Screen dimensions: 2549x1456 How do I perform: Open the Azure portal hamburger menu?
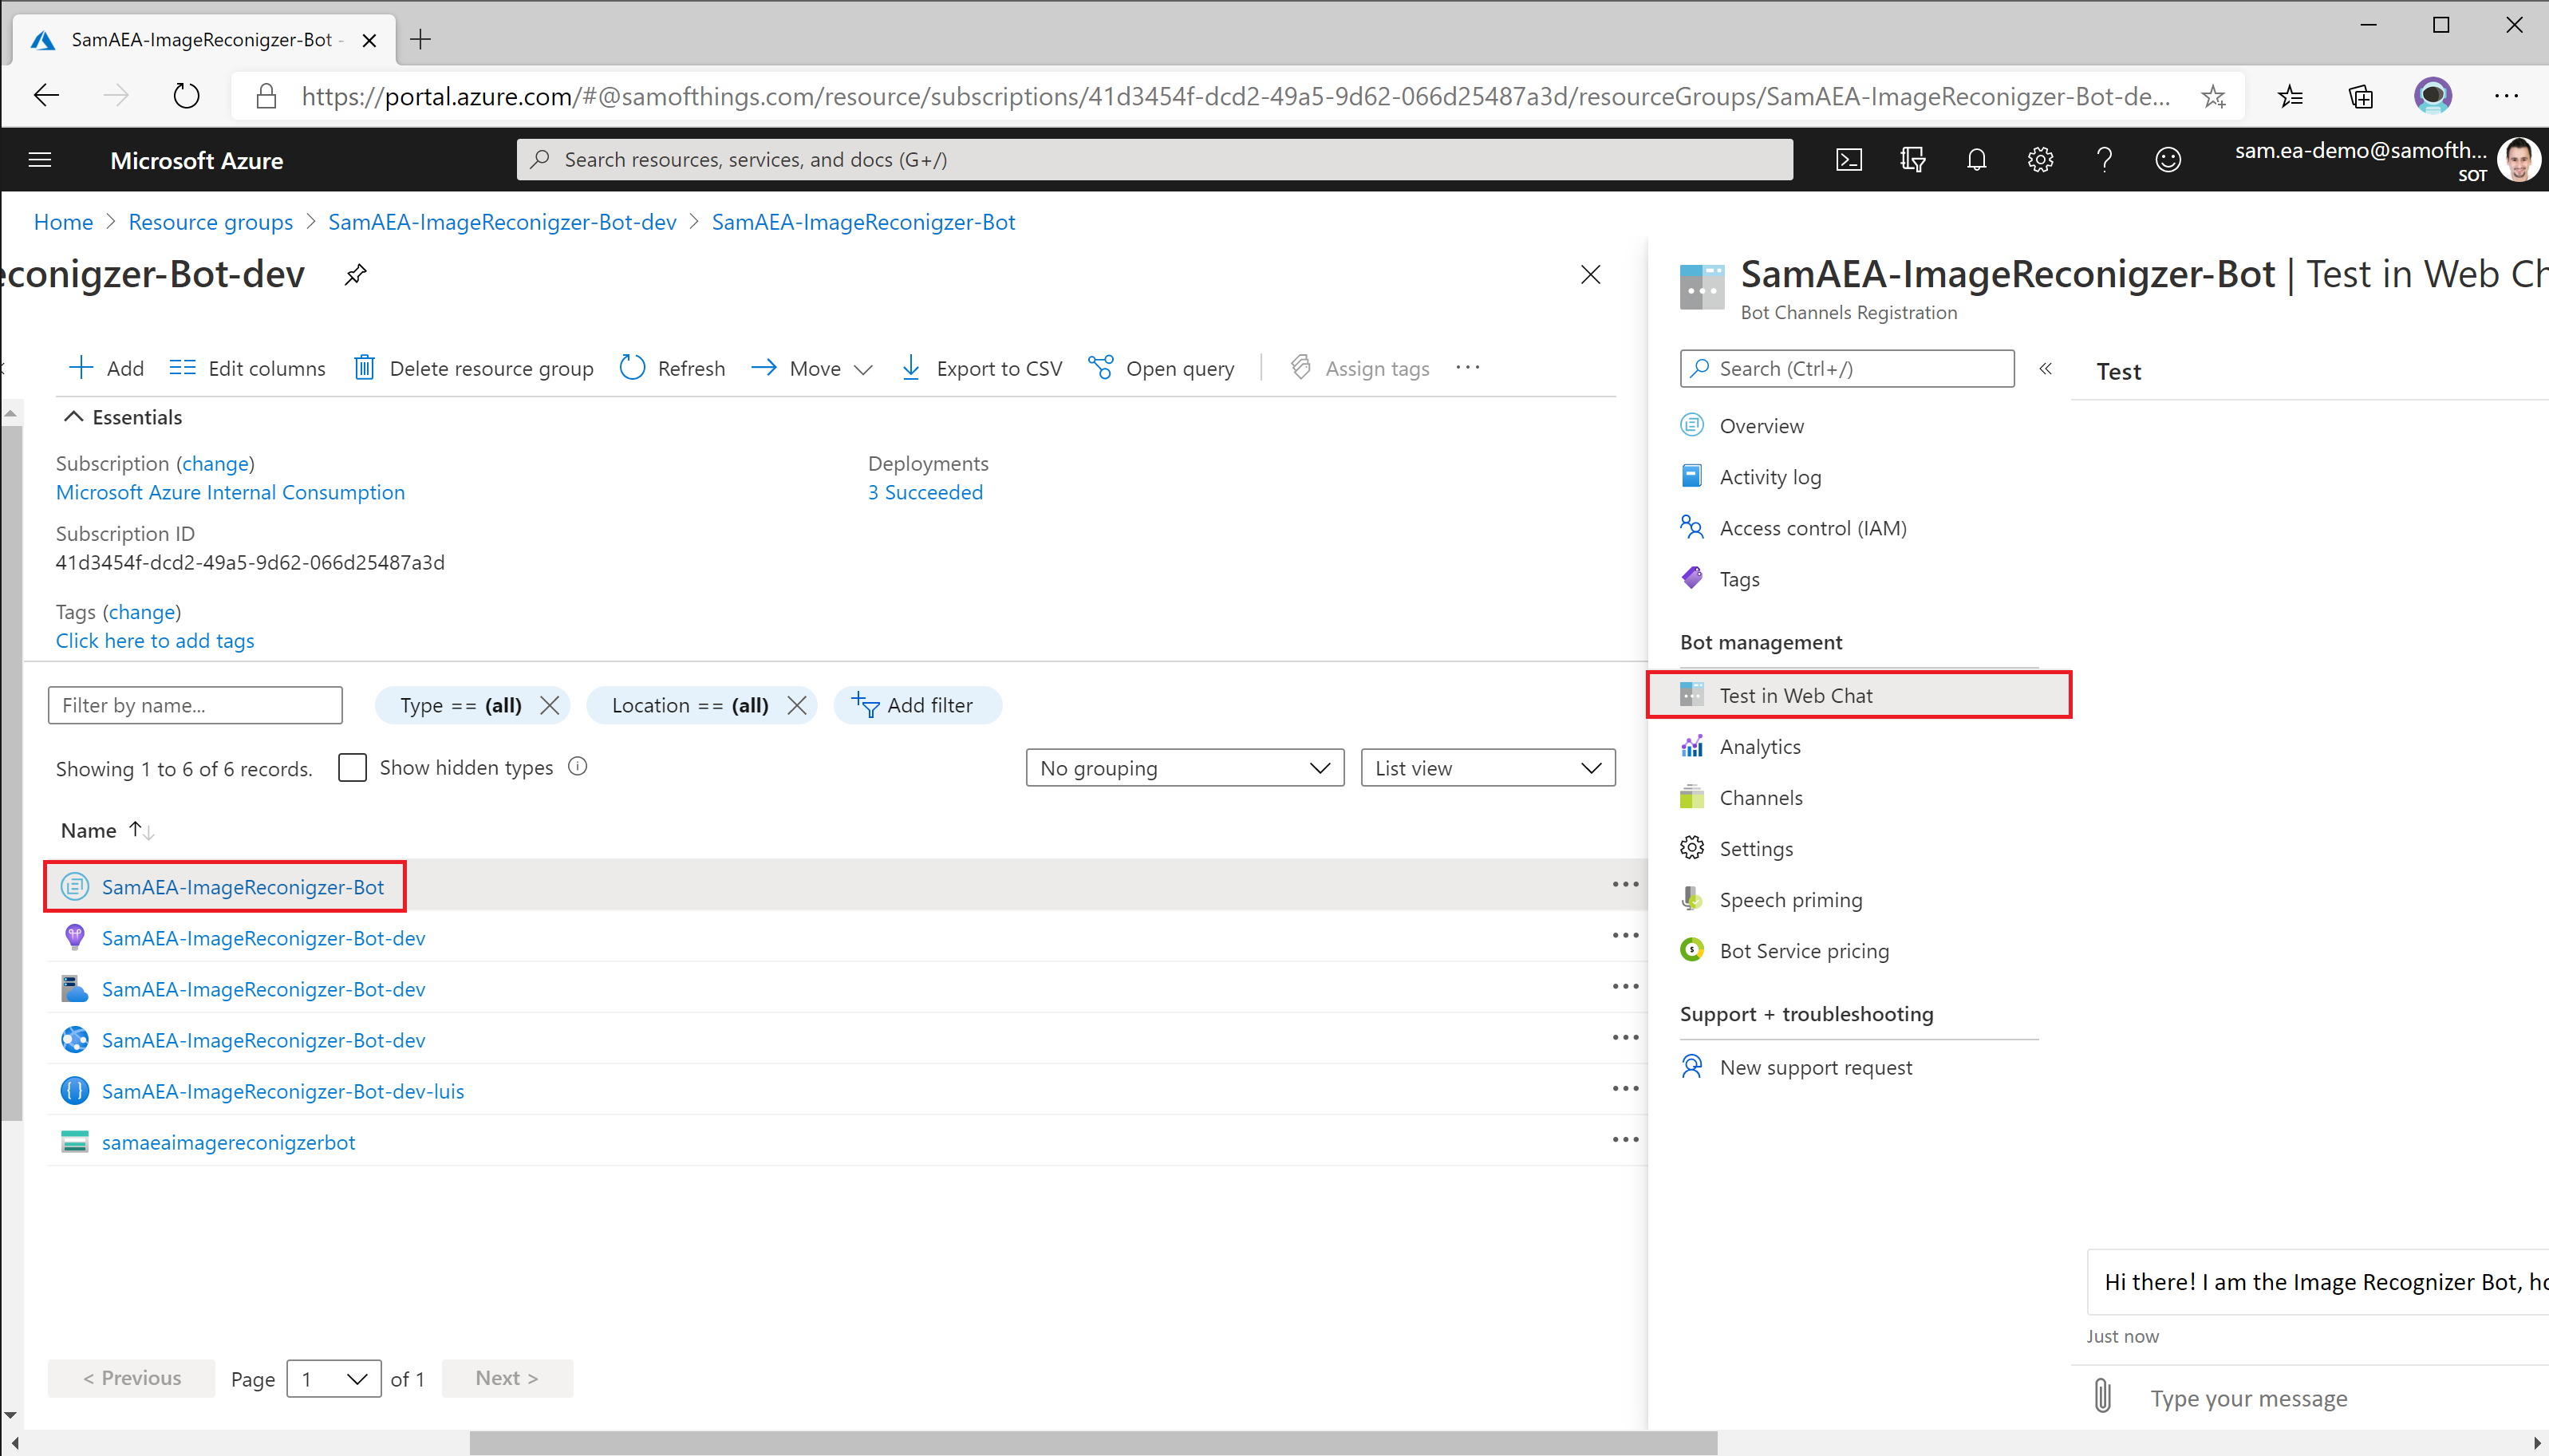point(40,160)
